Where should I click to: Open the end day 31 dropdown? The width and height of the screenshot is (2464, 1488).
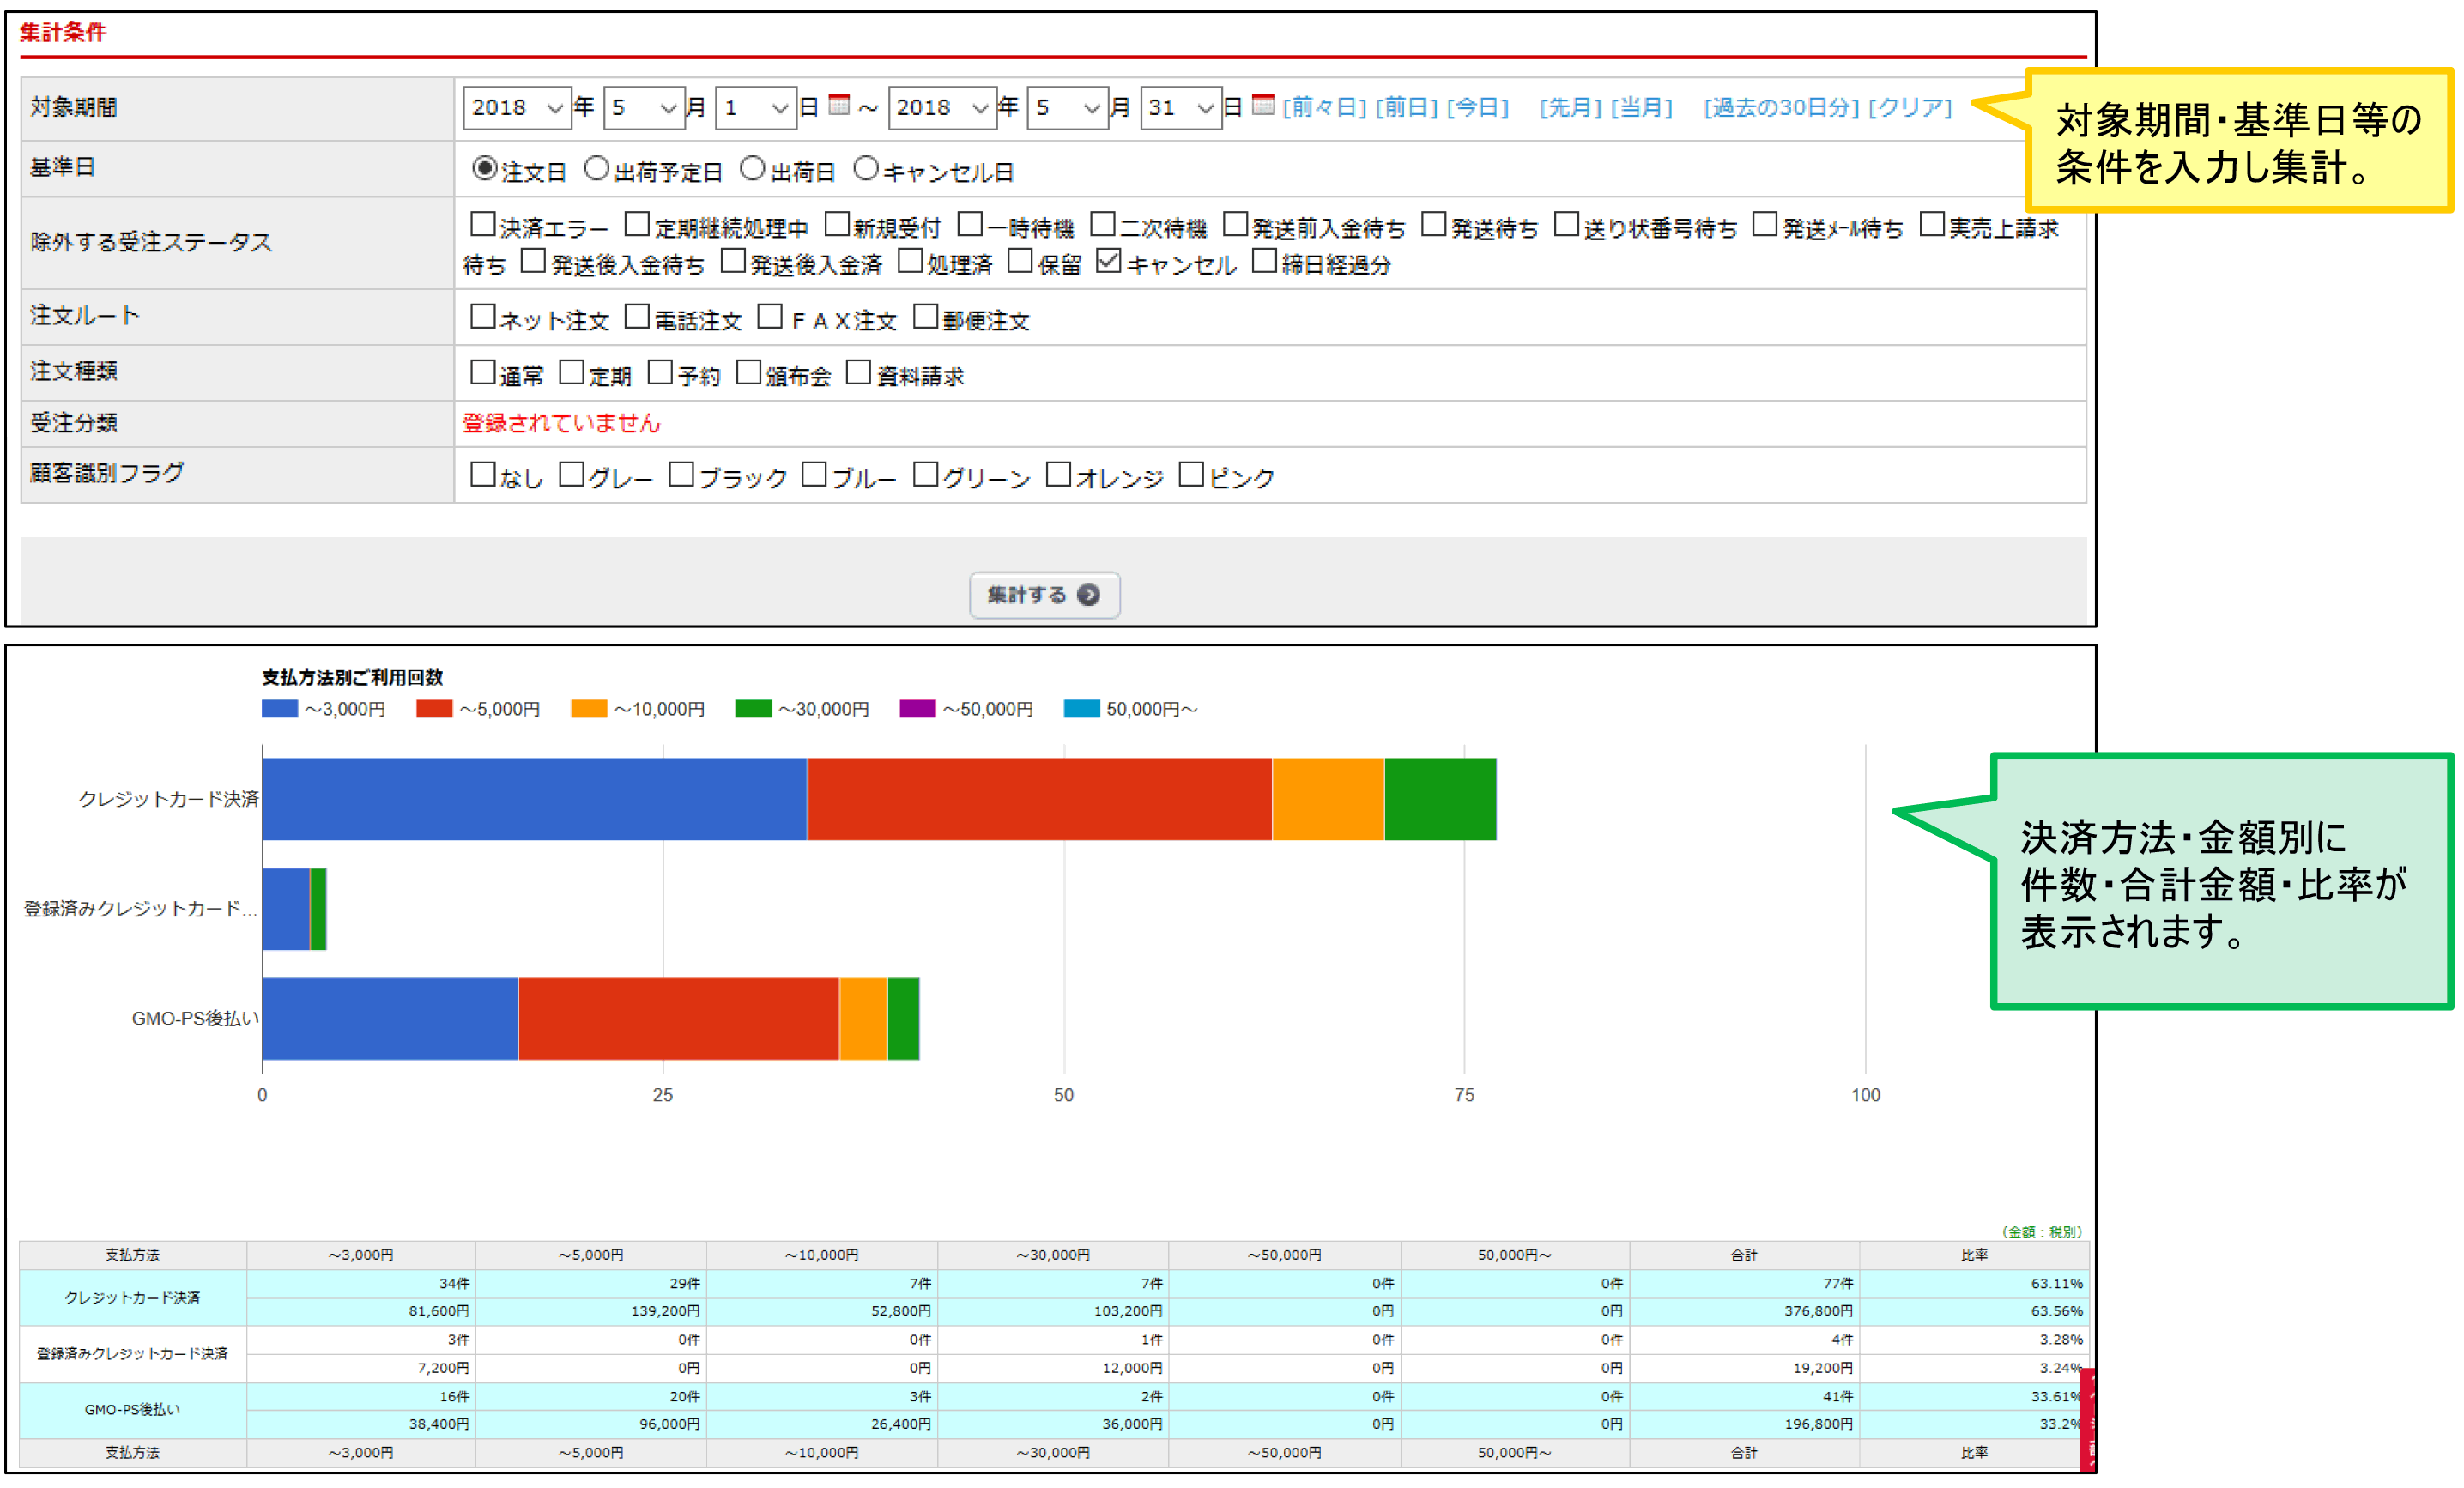point(1180,107)
